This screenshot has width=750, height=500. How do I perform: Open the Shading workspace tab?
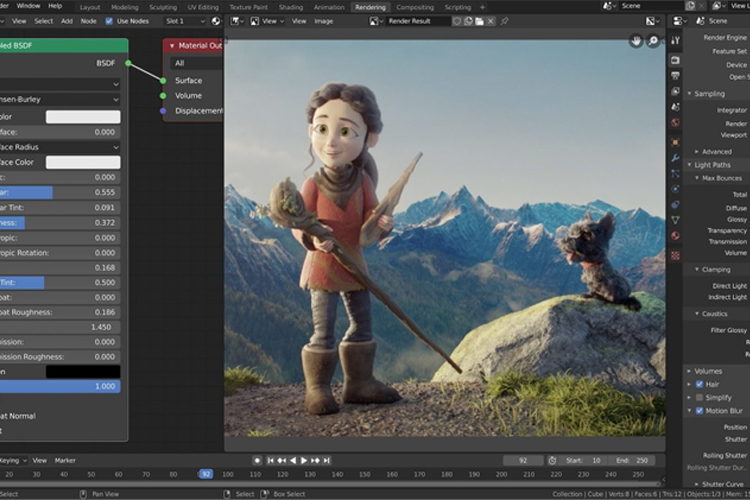(290, 7)
